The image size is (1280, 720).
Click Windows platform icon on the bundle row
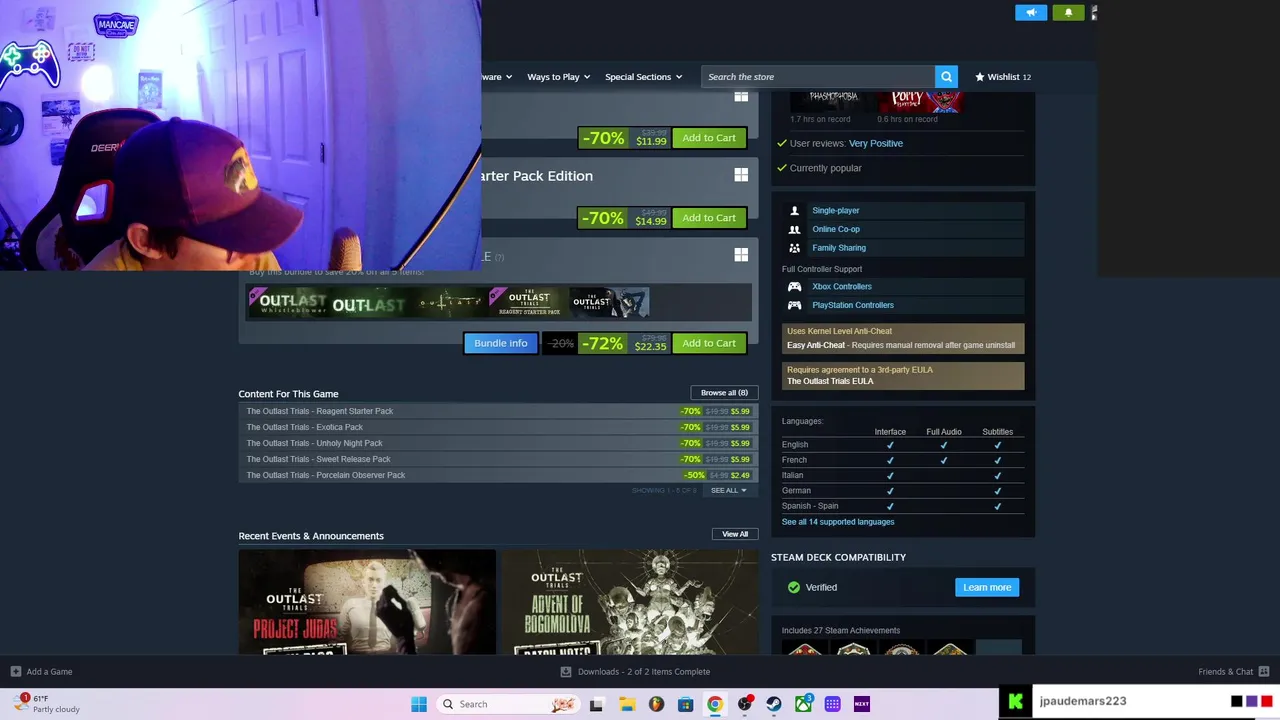click(741, 255)
